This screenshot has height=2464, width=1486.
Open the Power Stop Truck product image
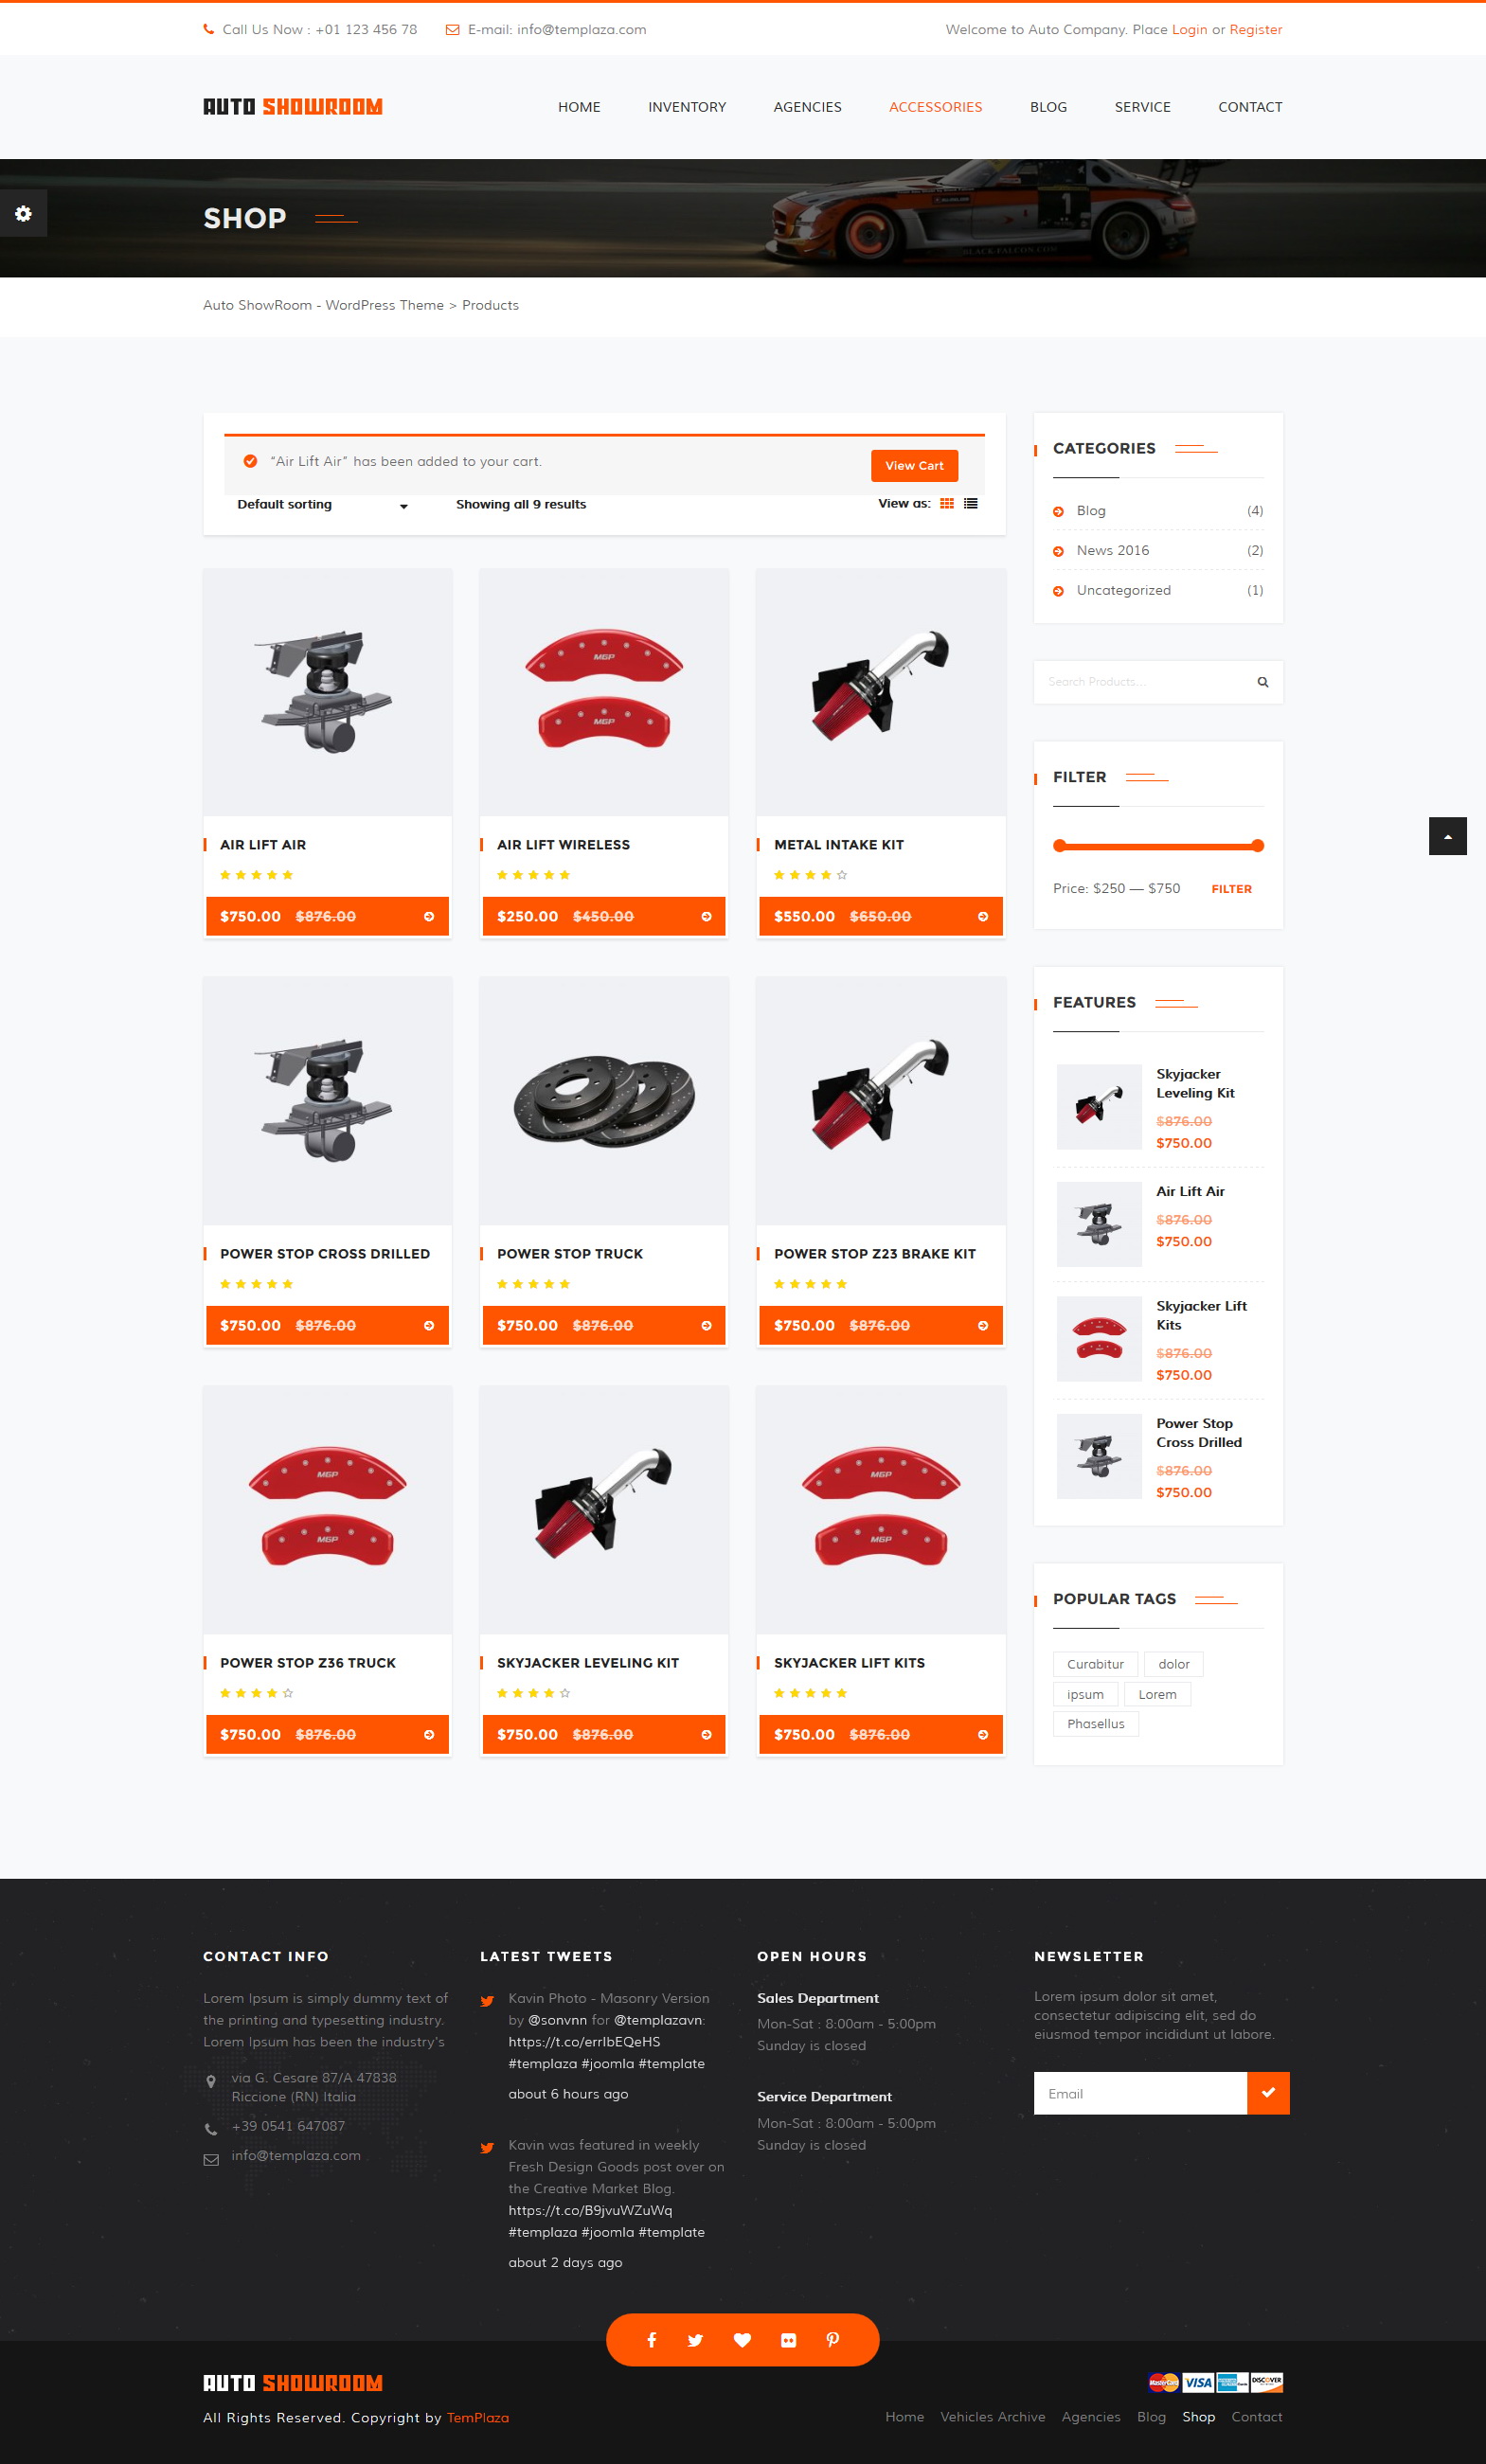click(x=604, y=1101)
